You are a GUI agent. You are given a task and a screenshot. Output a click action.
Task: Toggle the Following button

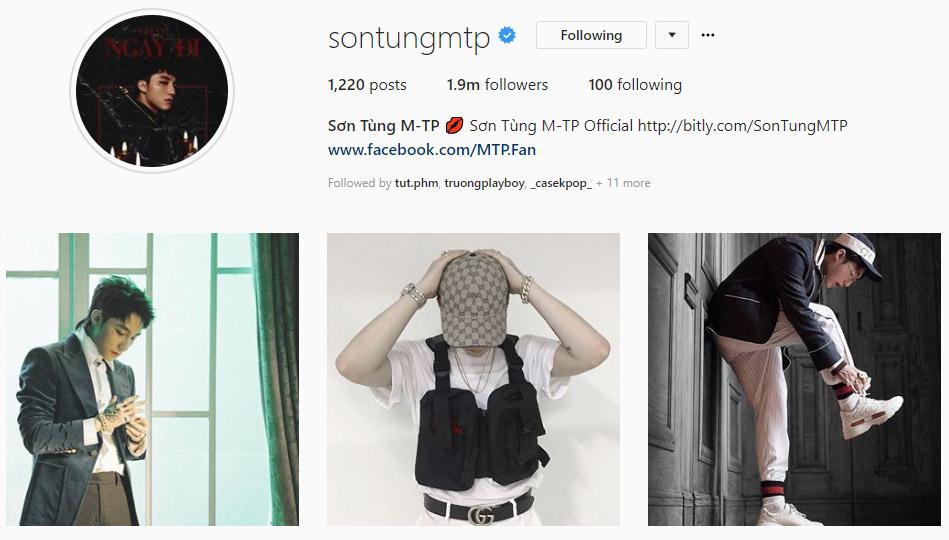591,35
